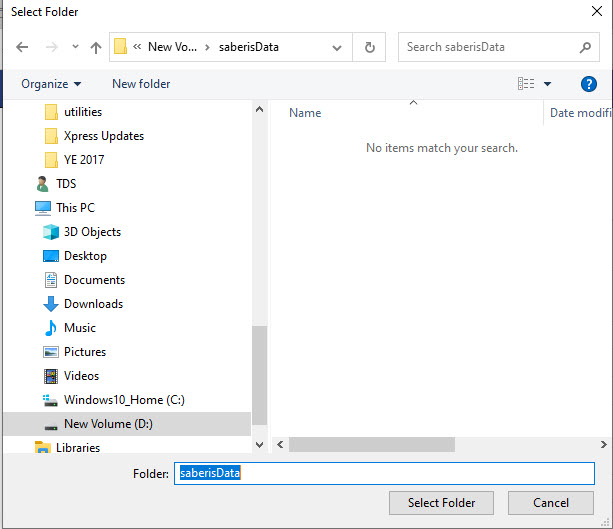Open recent locations dropdown next to Forward
The width and height of the screenshot is (613, 529).
point(74,47)
